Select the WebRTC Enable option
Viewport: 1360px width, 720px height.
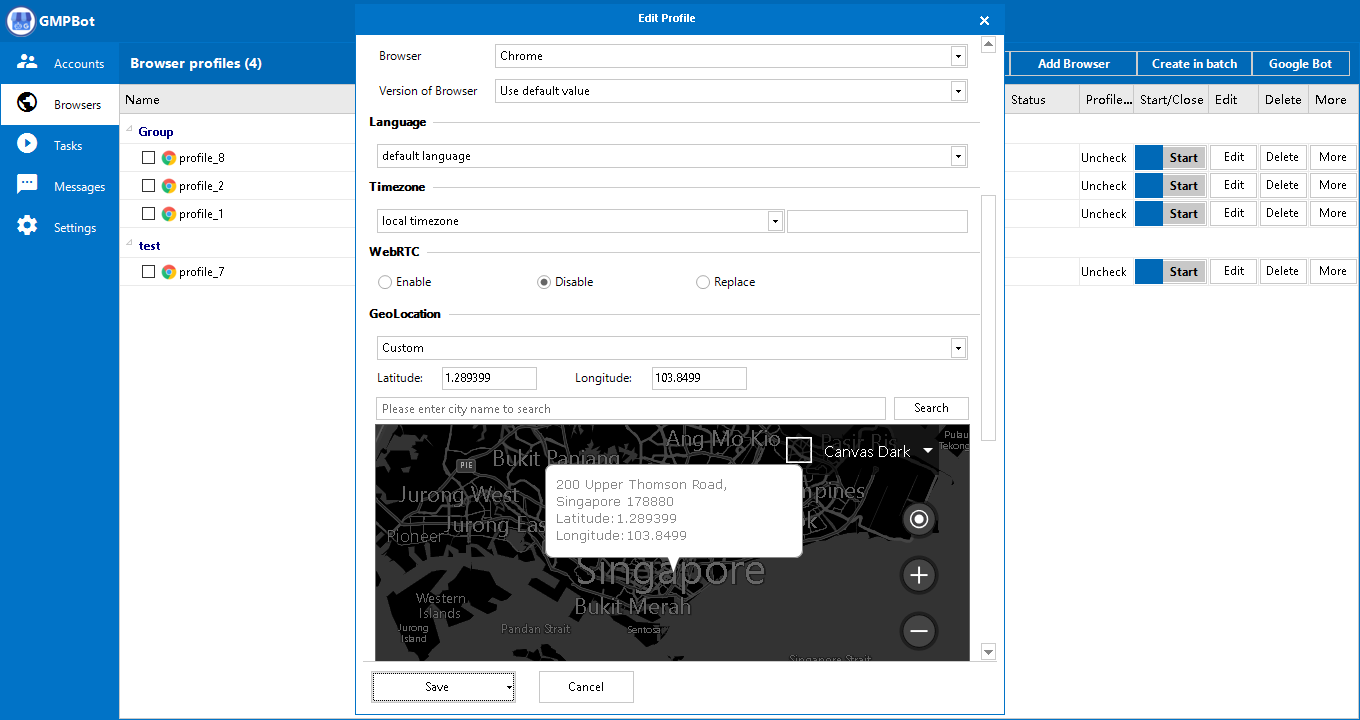coord(385,282)
